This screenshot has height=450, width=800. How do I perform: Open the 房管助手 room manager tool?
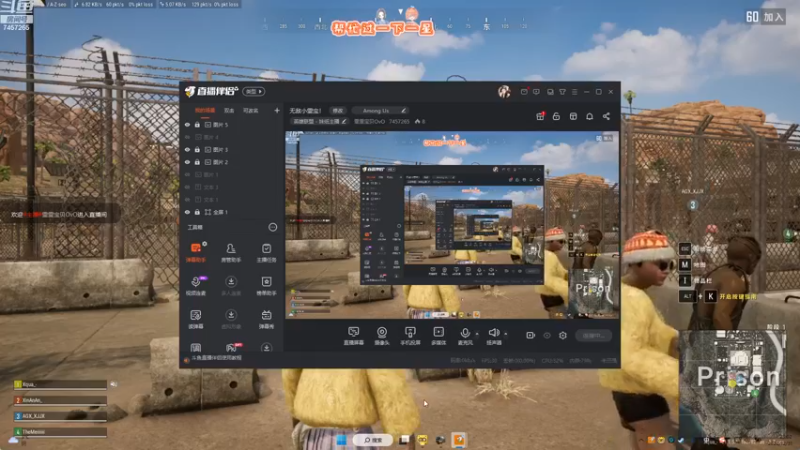click(231, 252)
